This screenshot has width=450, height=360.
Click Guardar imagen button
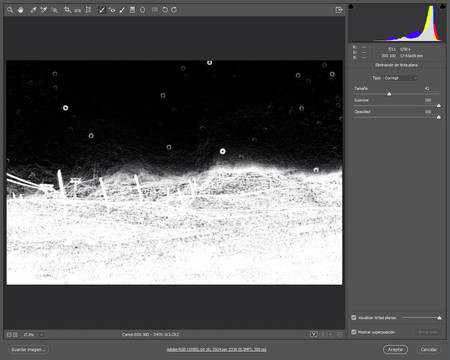click(x=28, y=350)
